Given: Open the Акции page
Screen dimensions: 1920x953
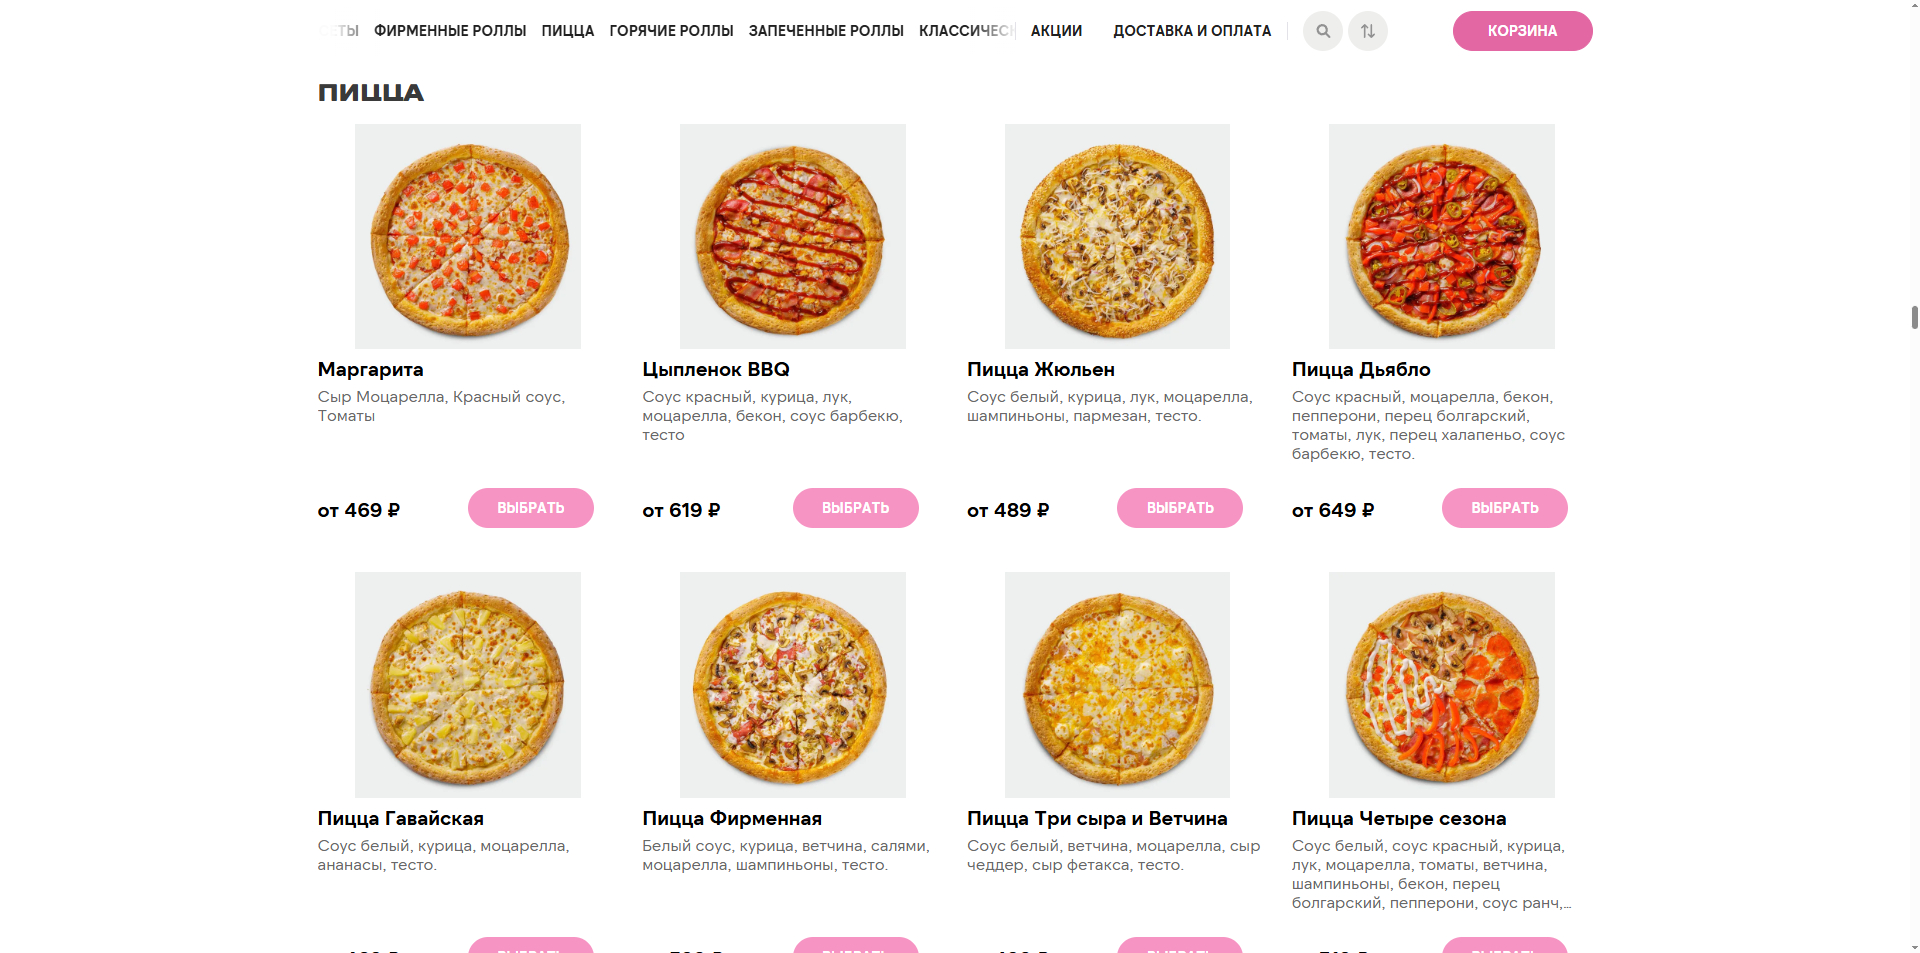Looking at the screenshot, I should click(1056, 31).
